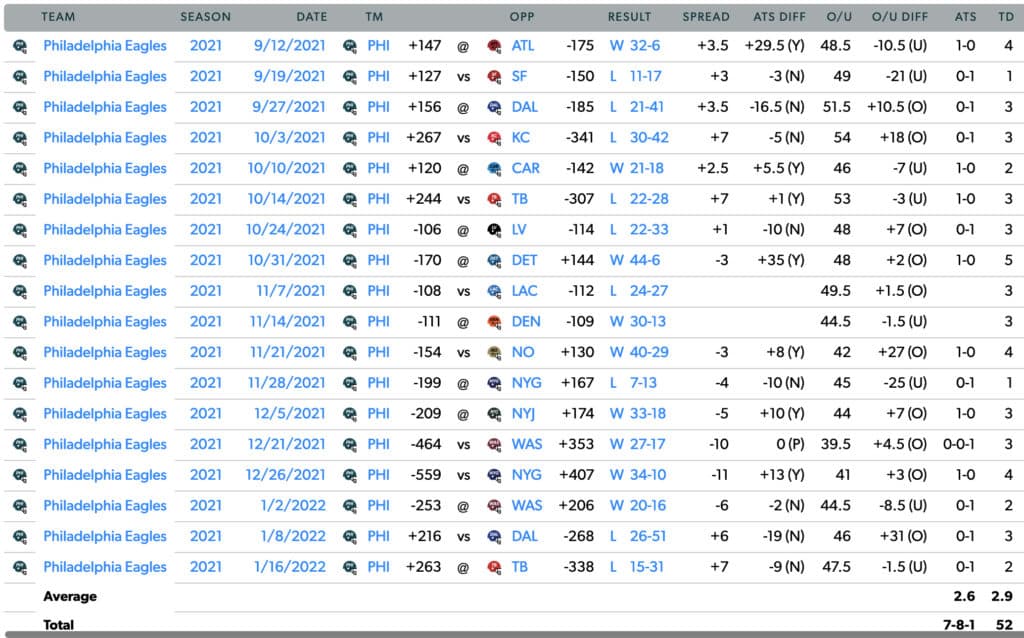Click the Cowboys logo in the 9/27/2021 row
Image resolution: width=1024 pixels, height=638 pixels.
(494, 107)
